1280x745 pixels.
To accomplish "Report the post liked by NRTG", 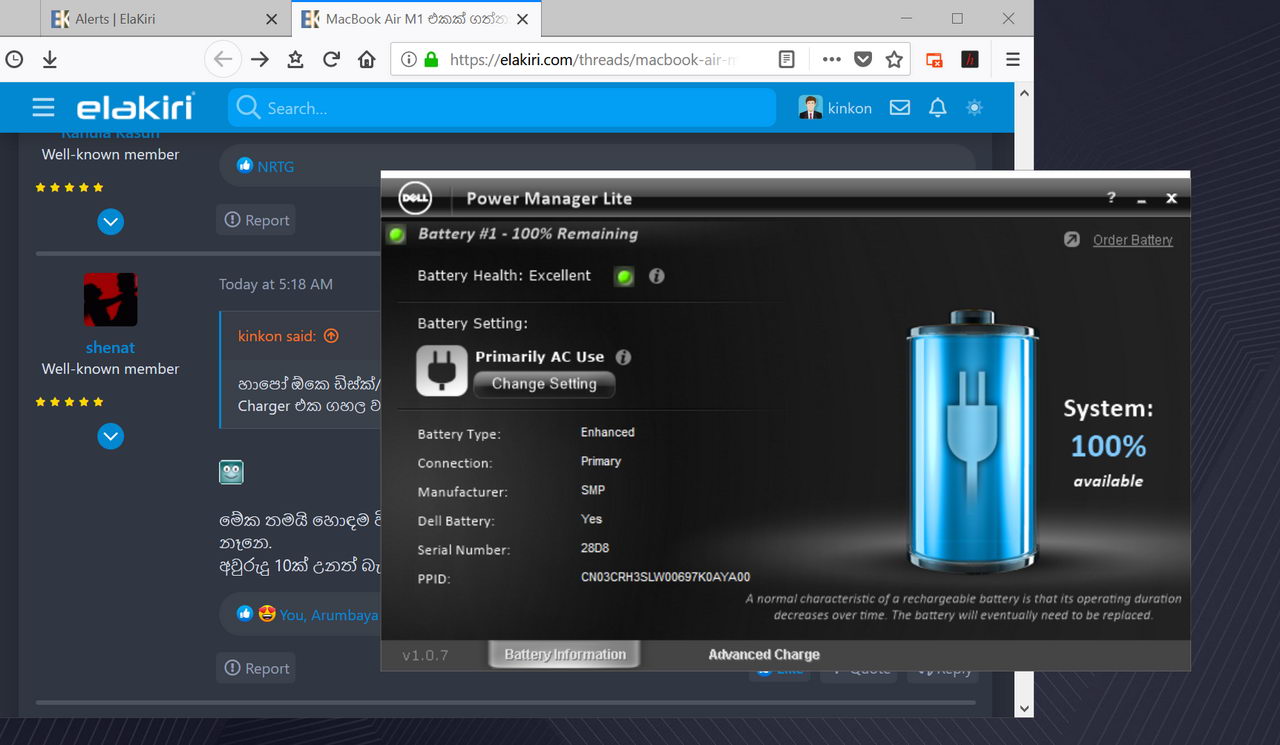I will tap(257, 220).
